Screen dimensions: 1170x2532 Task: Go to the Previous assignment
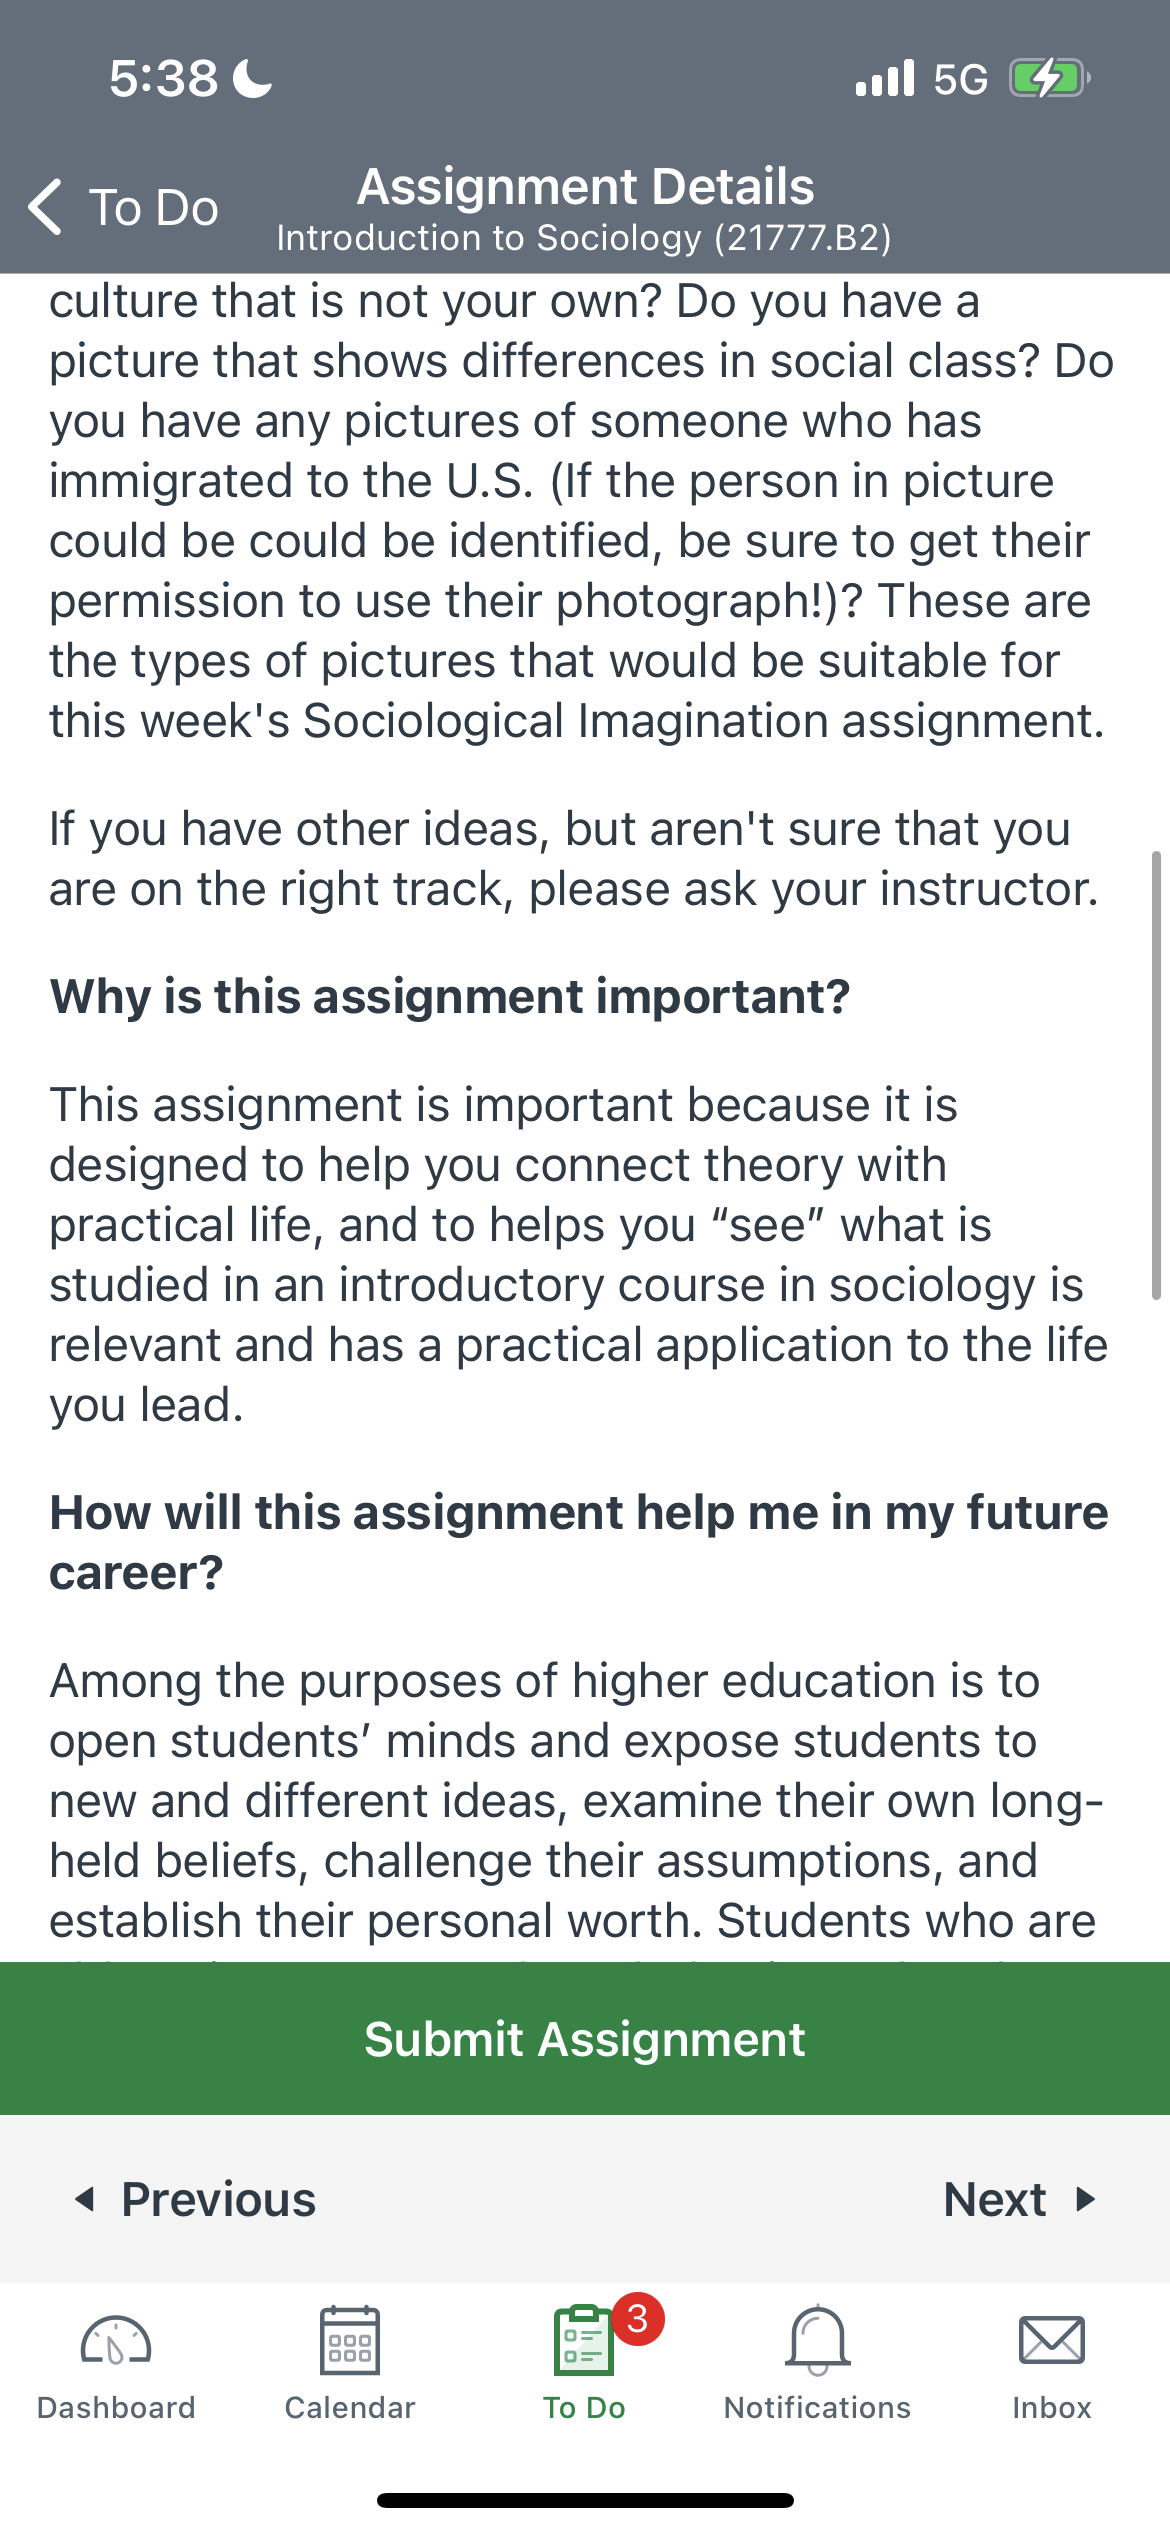click(x=196, y=2199)
